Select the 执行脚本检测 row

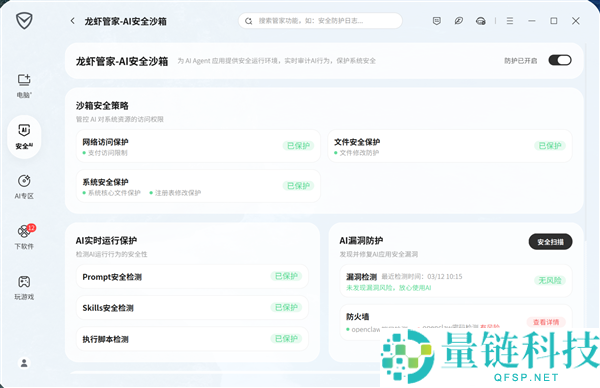pos(192,339)
